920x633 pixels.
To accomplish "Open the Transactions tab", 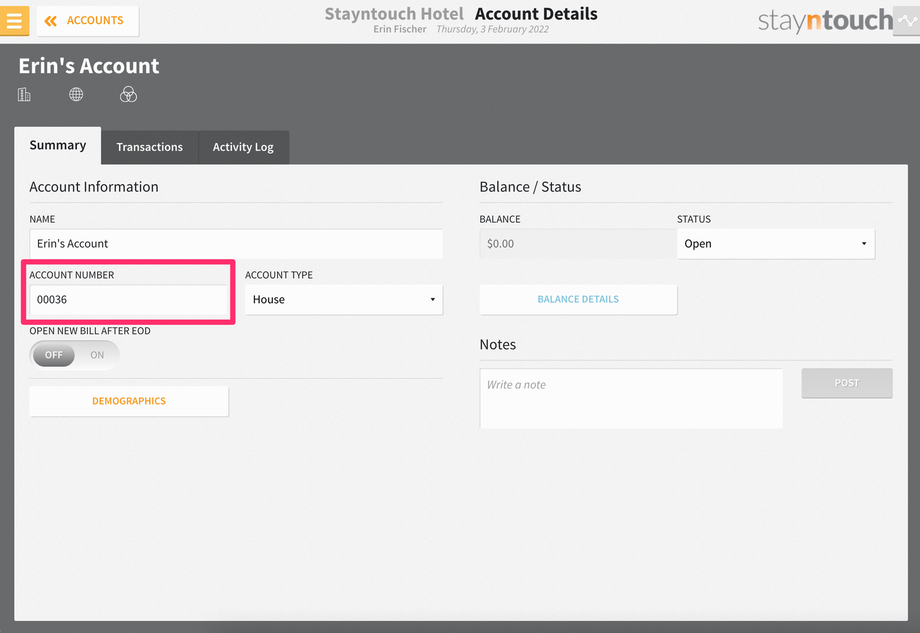I will pos(150,147).
